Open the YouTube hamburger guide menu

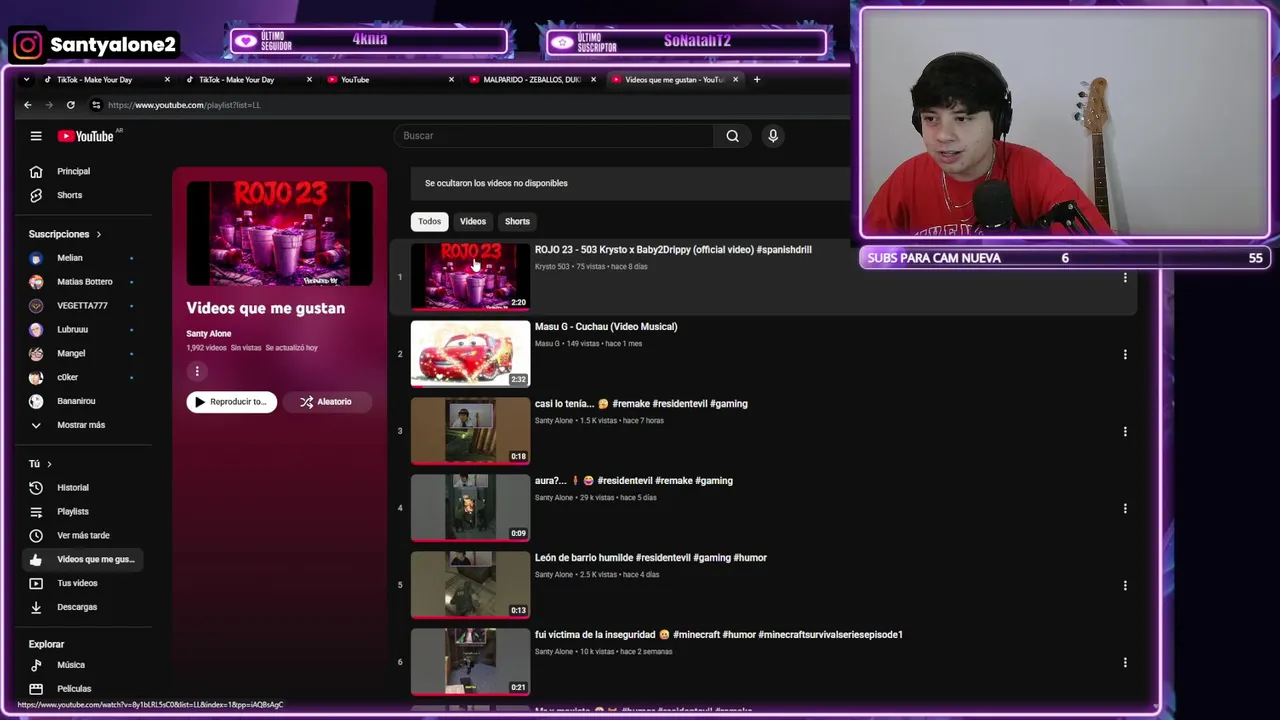(36, 136)
